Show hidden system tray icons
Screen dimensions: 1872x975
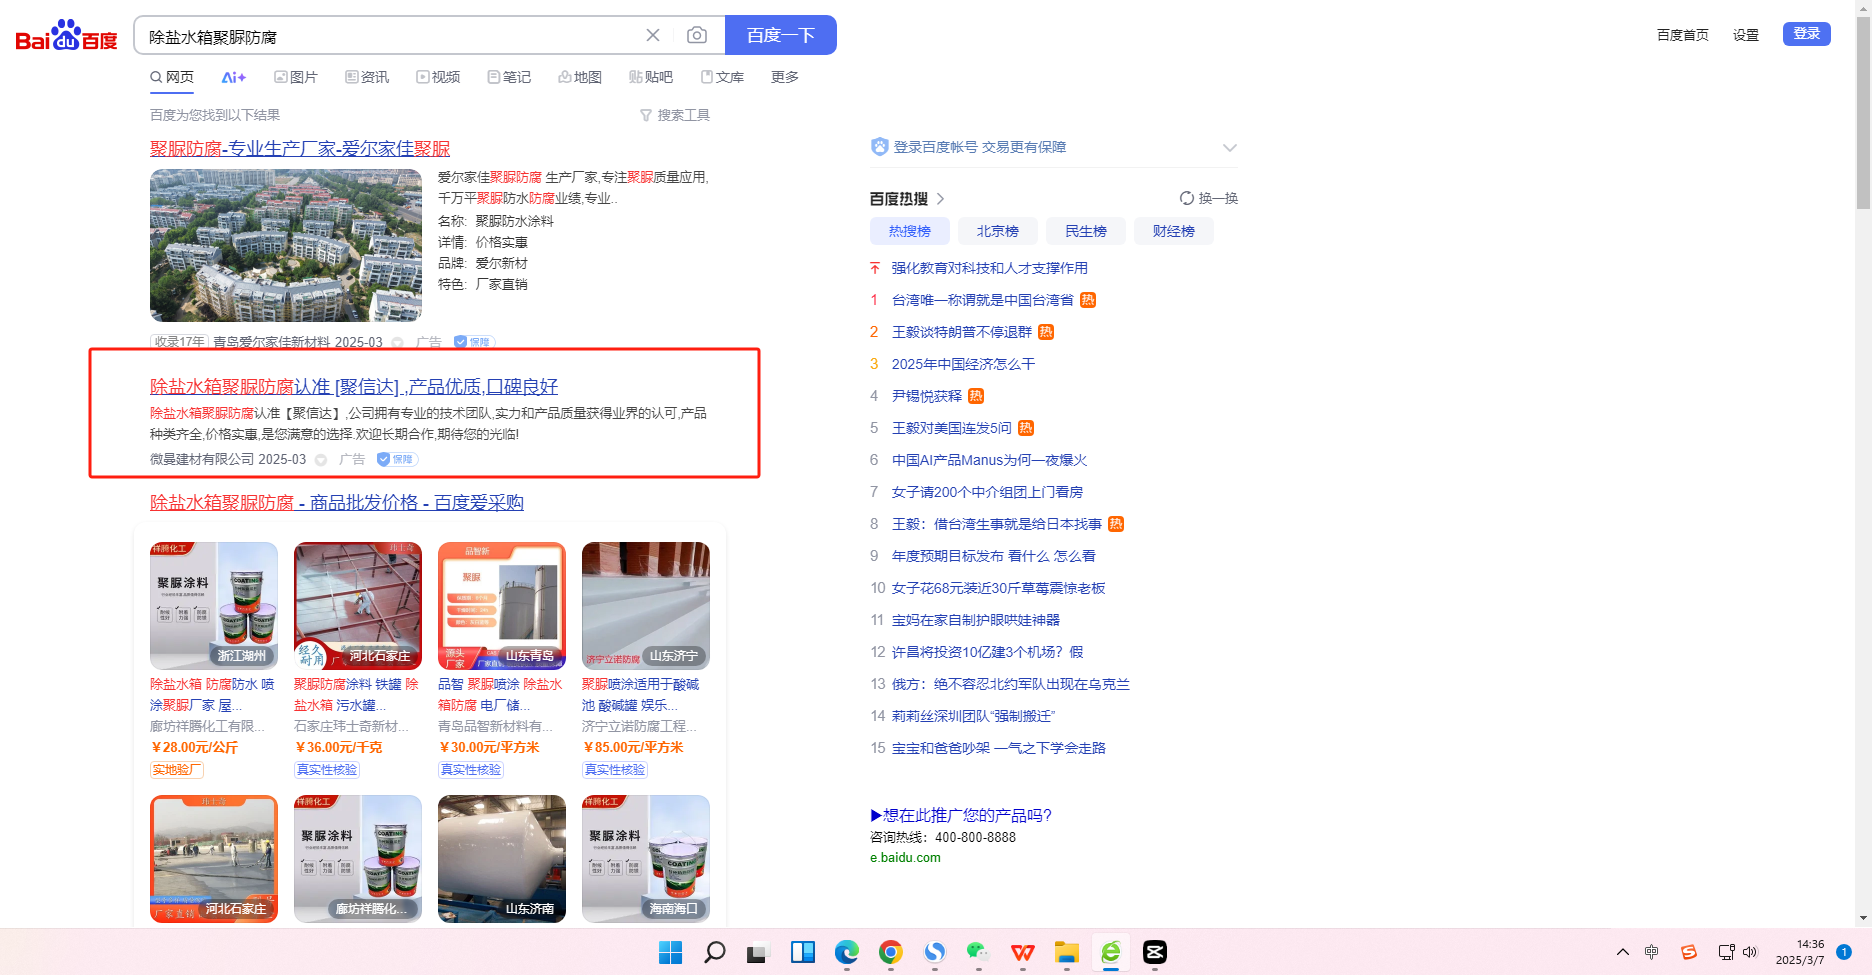[x=1622, y=952]
